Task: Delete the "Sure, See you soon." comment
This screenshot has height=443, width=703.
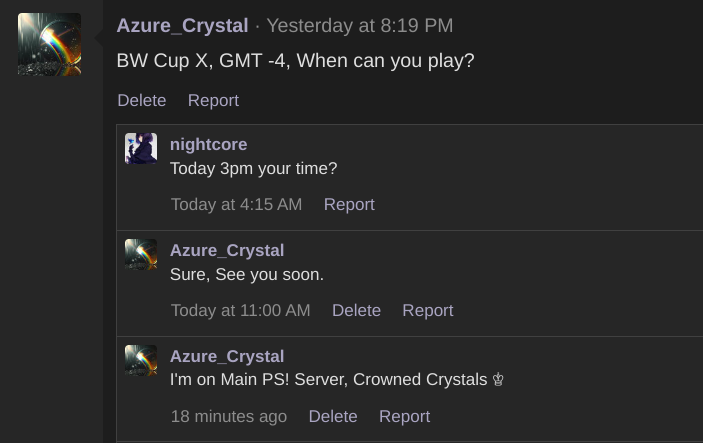Action: point(356,310)
